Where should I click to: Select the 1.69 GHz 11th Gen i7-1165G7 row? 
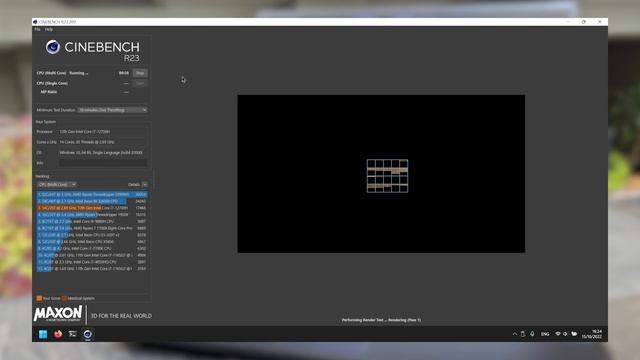click(x=92, y=269)
